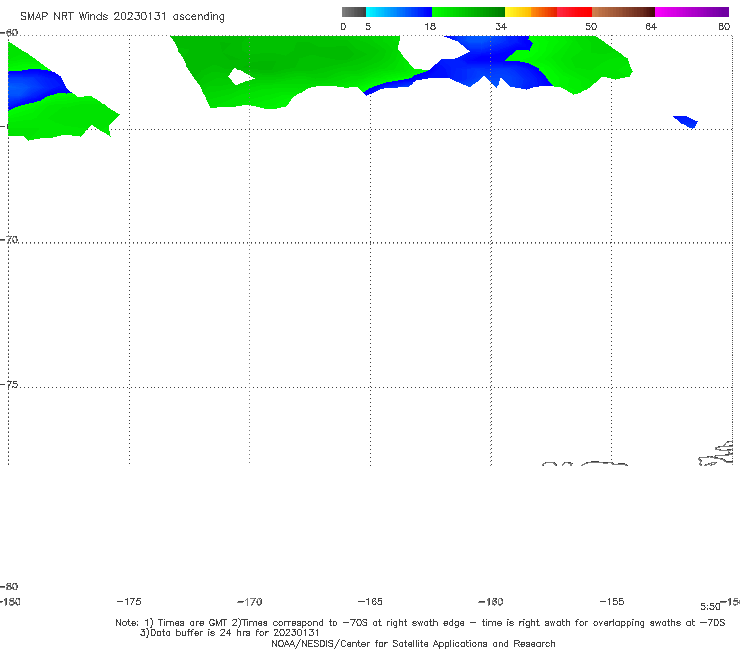Select the magenta-purple segment of the color bar
Screen dimensions: 740x650
tap(692, 12)
